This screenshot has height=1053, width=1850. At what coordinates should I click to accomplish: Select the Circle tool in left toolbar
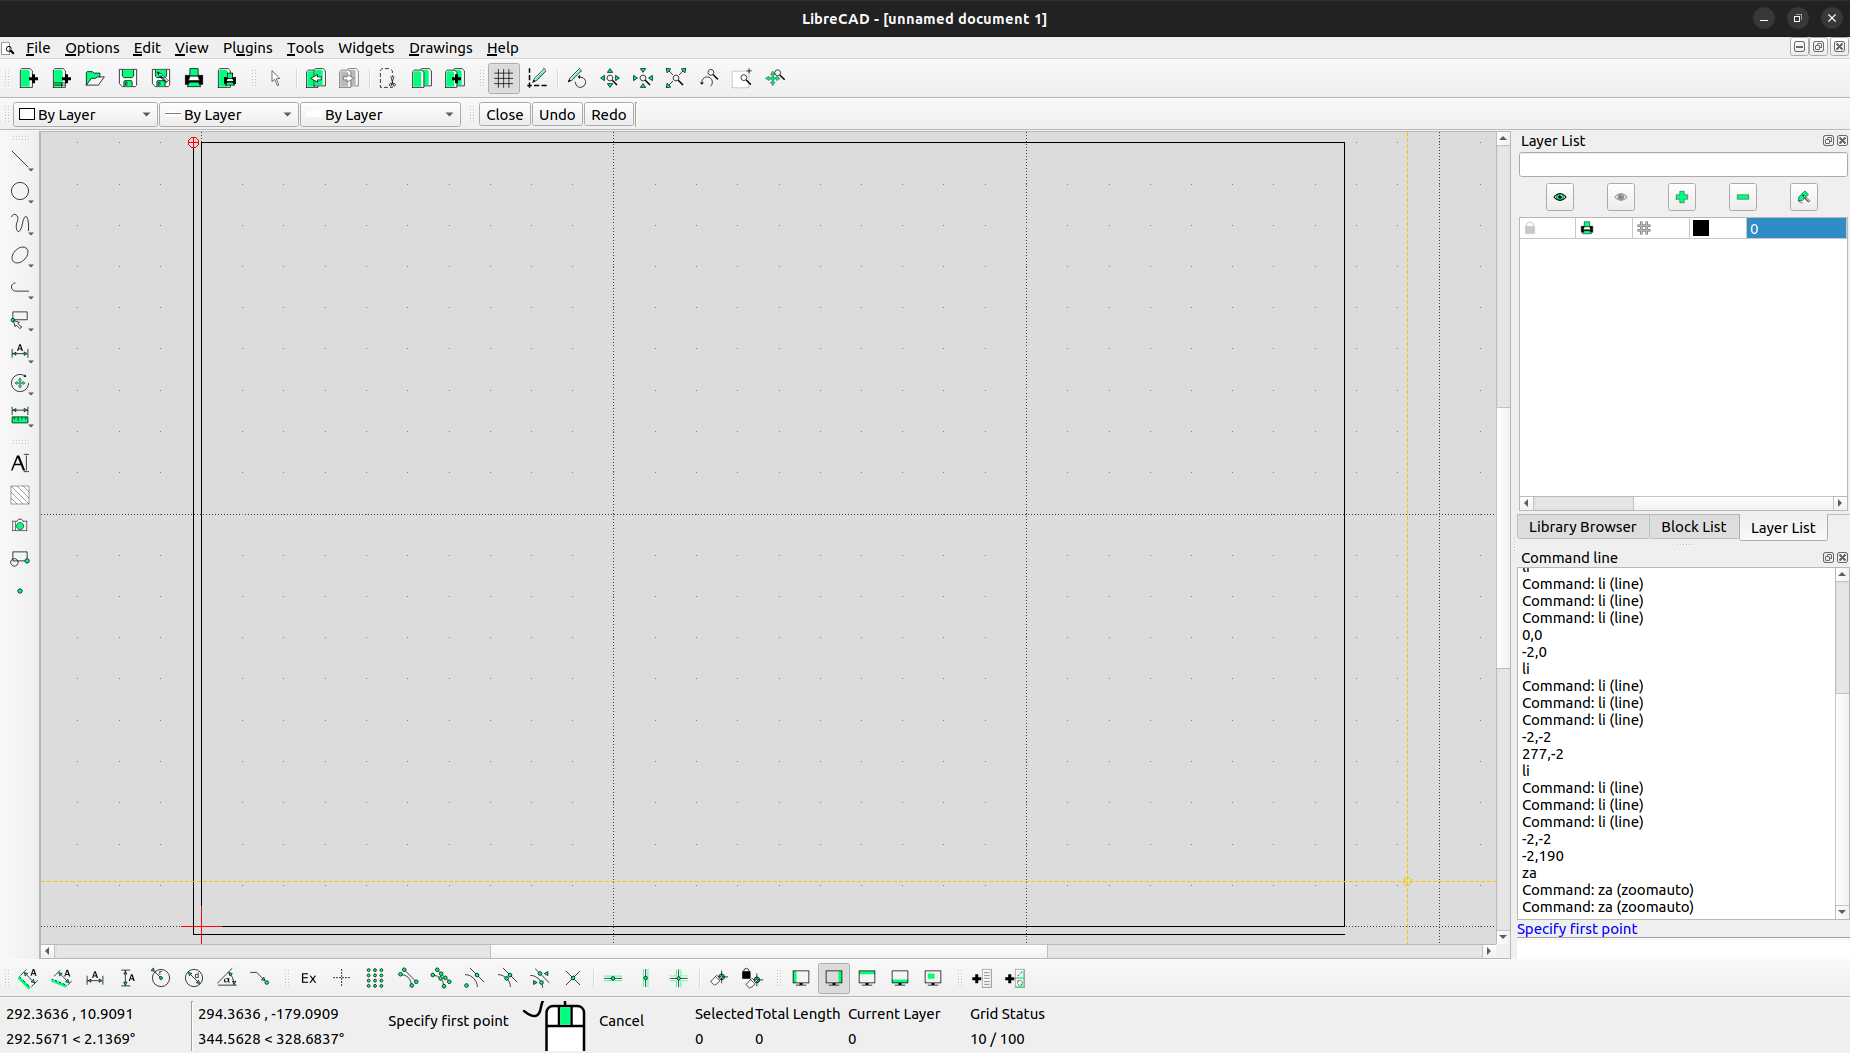(x=21, y=192)
